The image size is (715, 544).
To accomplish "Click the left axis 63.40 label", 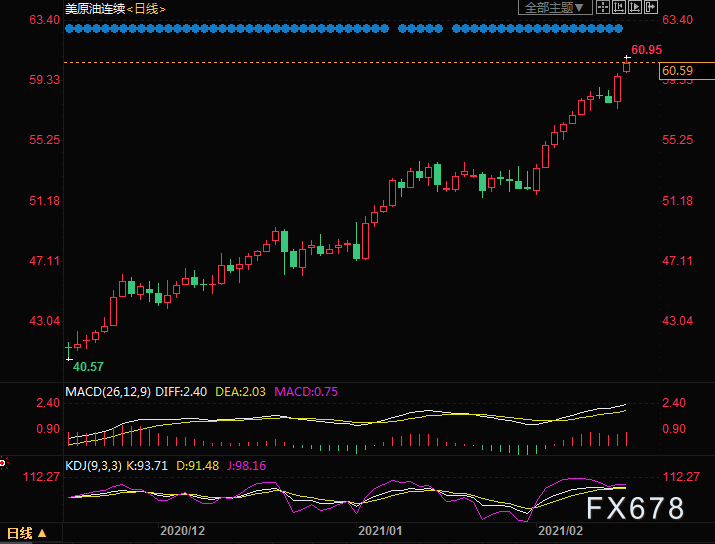I will pos(45,20).
